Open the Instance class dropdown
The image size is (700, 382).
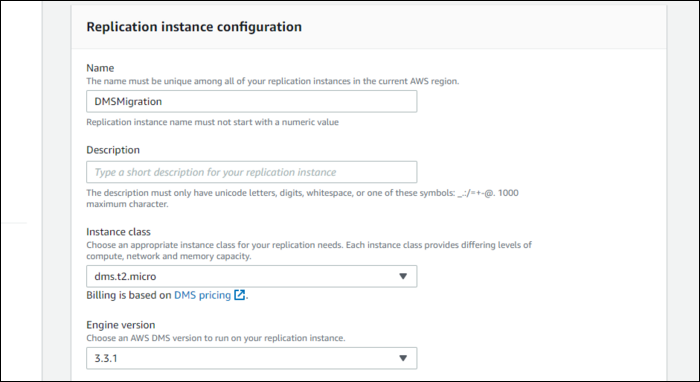251,276
